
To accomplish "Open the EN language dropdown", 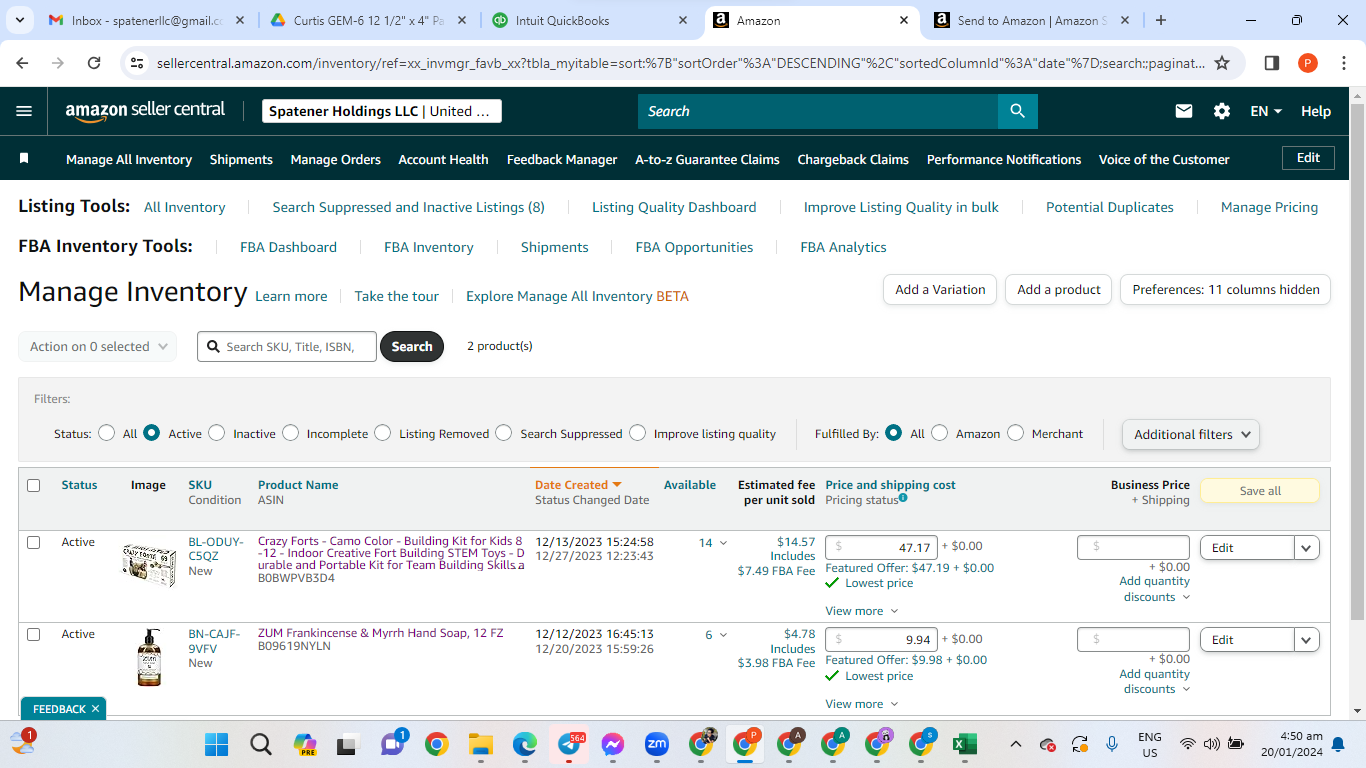I will [x=1266, y=111].
